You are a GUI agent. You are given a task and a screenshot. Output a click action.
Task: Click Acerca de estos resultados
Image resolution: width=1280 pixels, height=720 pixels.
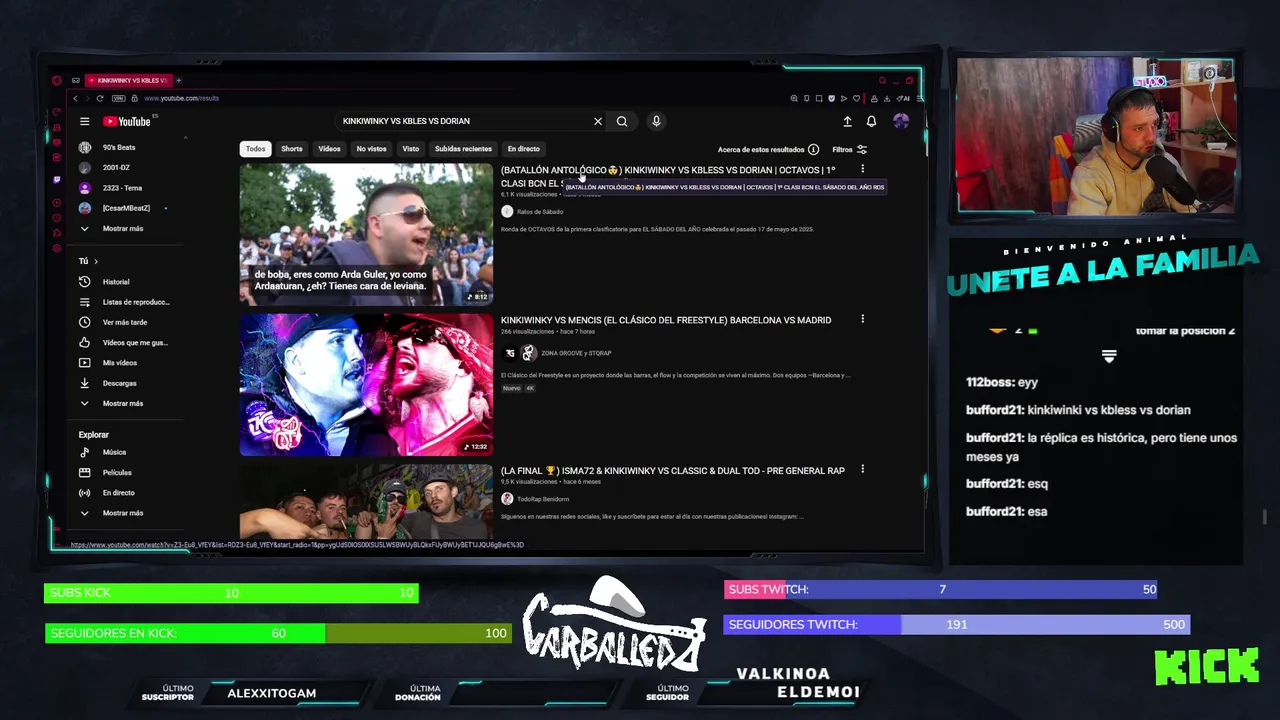(x=761, y=149)
